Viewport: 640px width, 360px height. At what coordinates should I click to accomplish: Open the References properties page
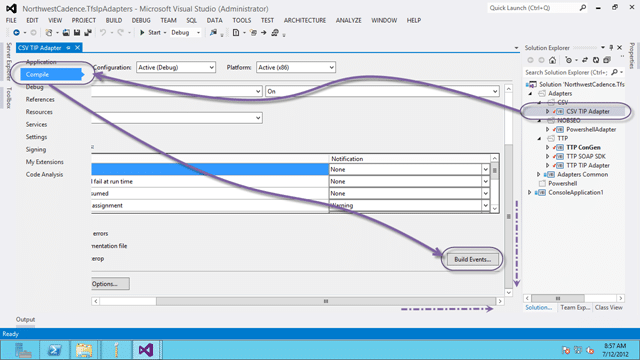(x=40, y=99)
